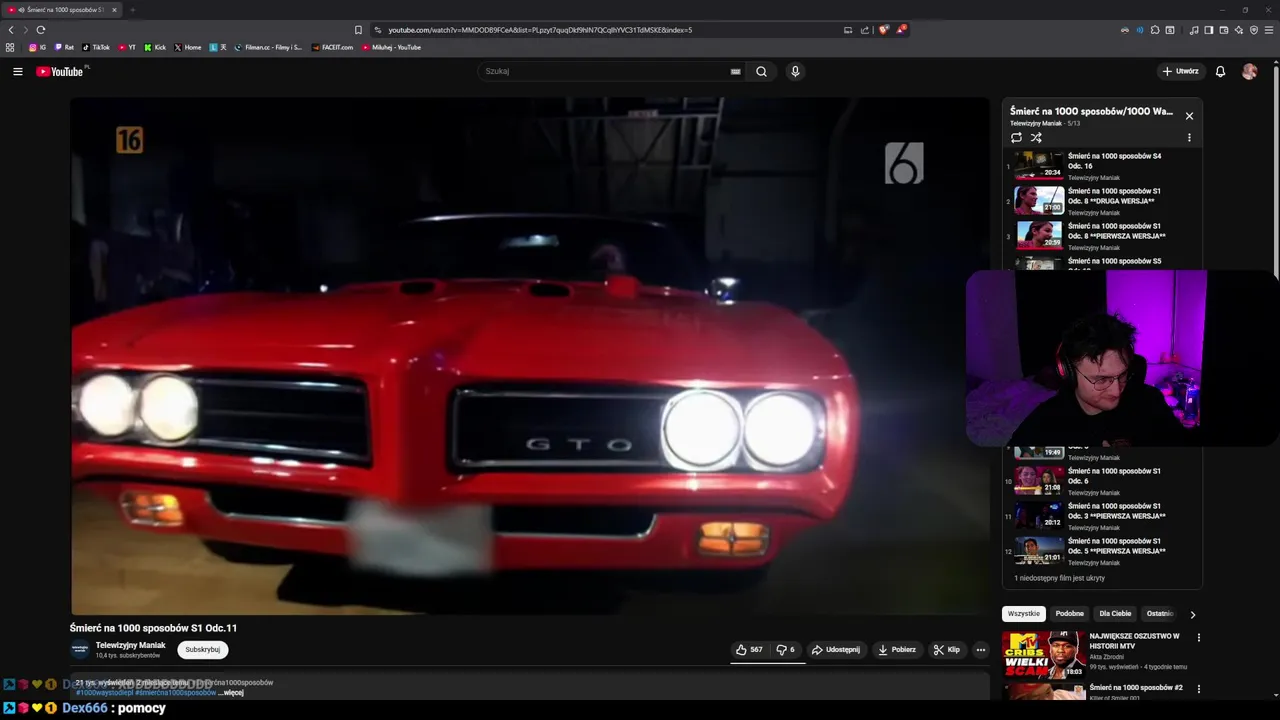Viewport: 1280px width, 720px height.
Task: Open the FACEIT.com bookmark
Action: pyautogui.click(x=332, y=47)
